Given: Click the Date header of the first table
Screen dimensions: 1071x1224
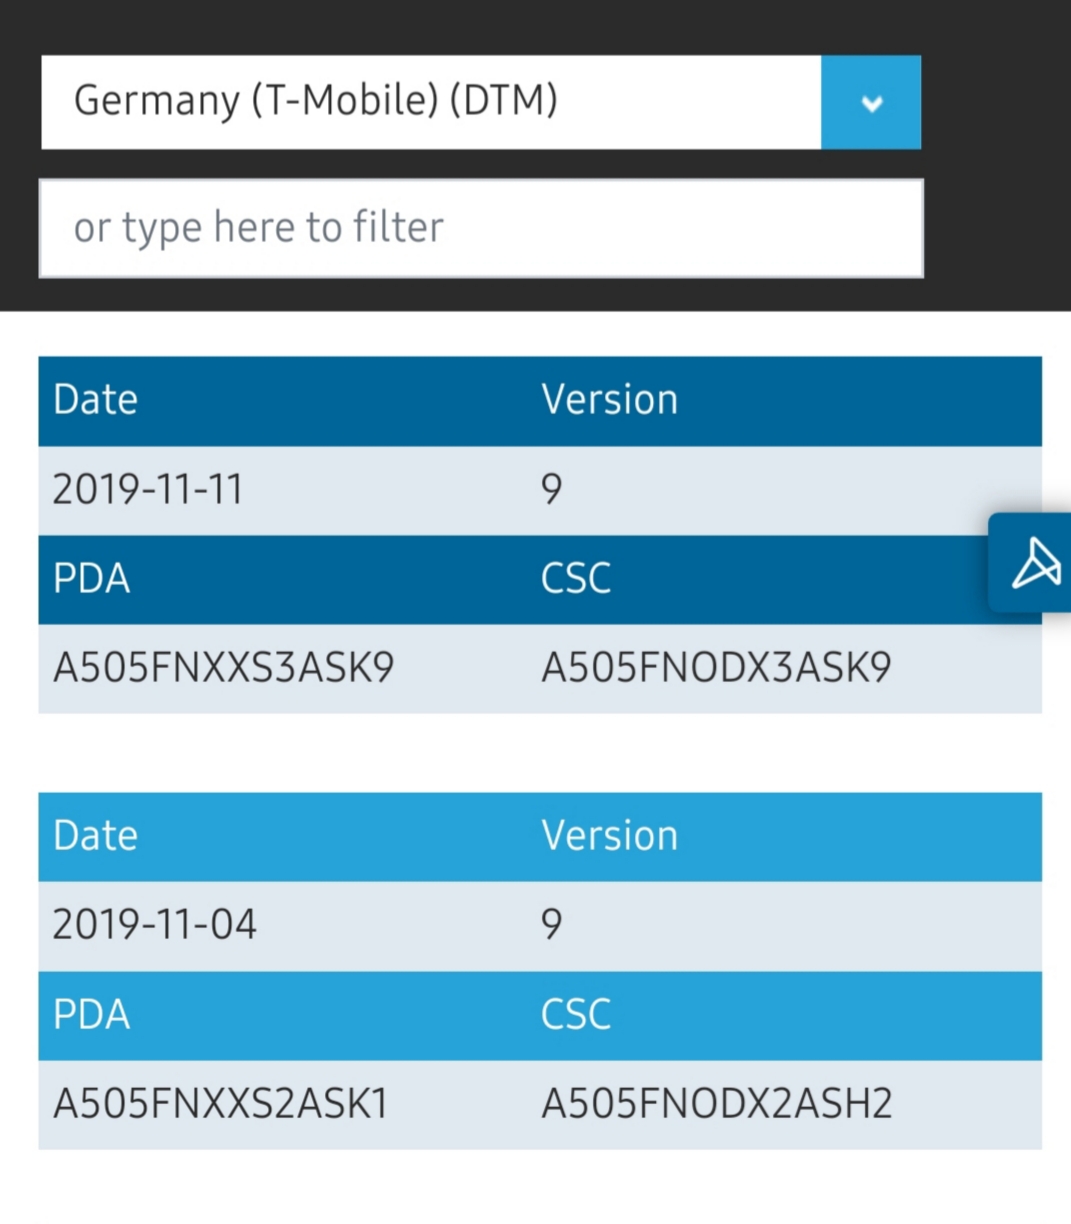Looking at the screenshot, I should pos(96,400).
